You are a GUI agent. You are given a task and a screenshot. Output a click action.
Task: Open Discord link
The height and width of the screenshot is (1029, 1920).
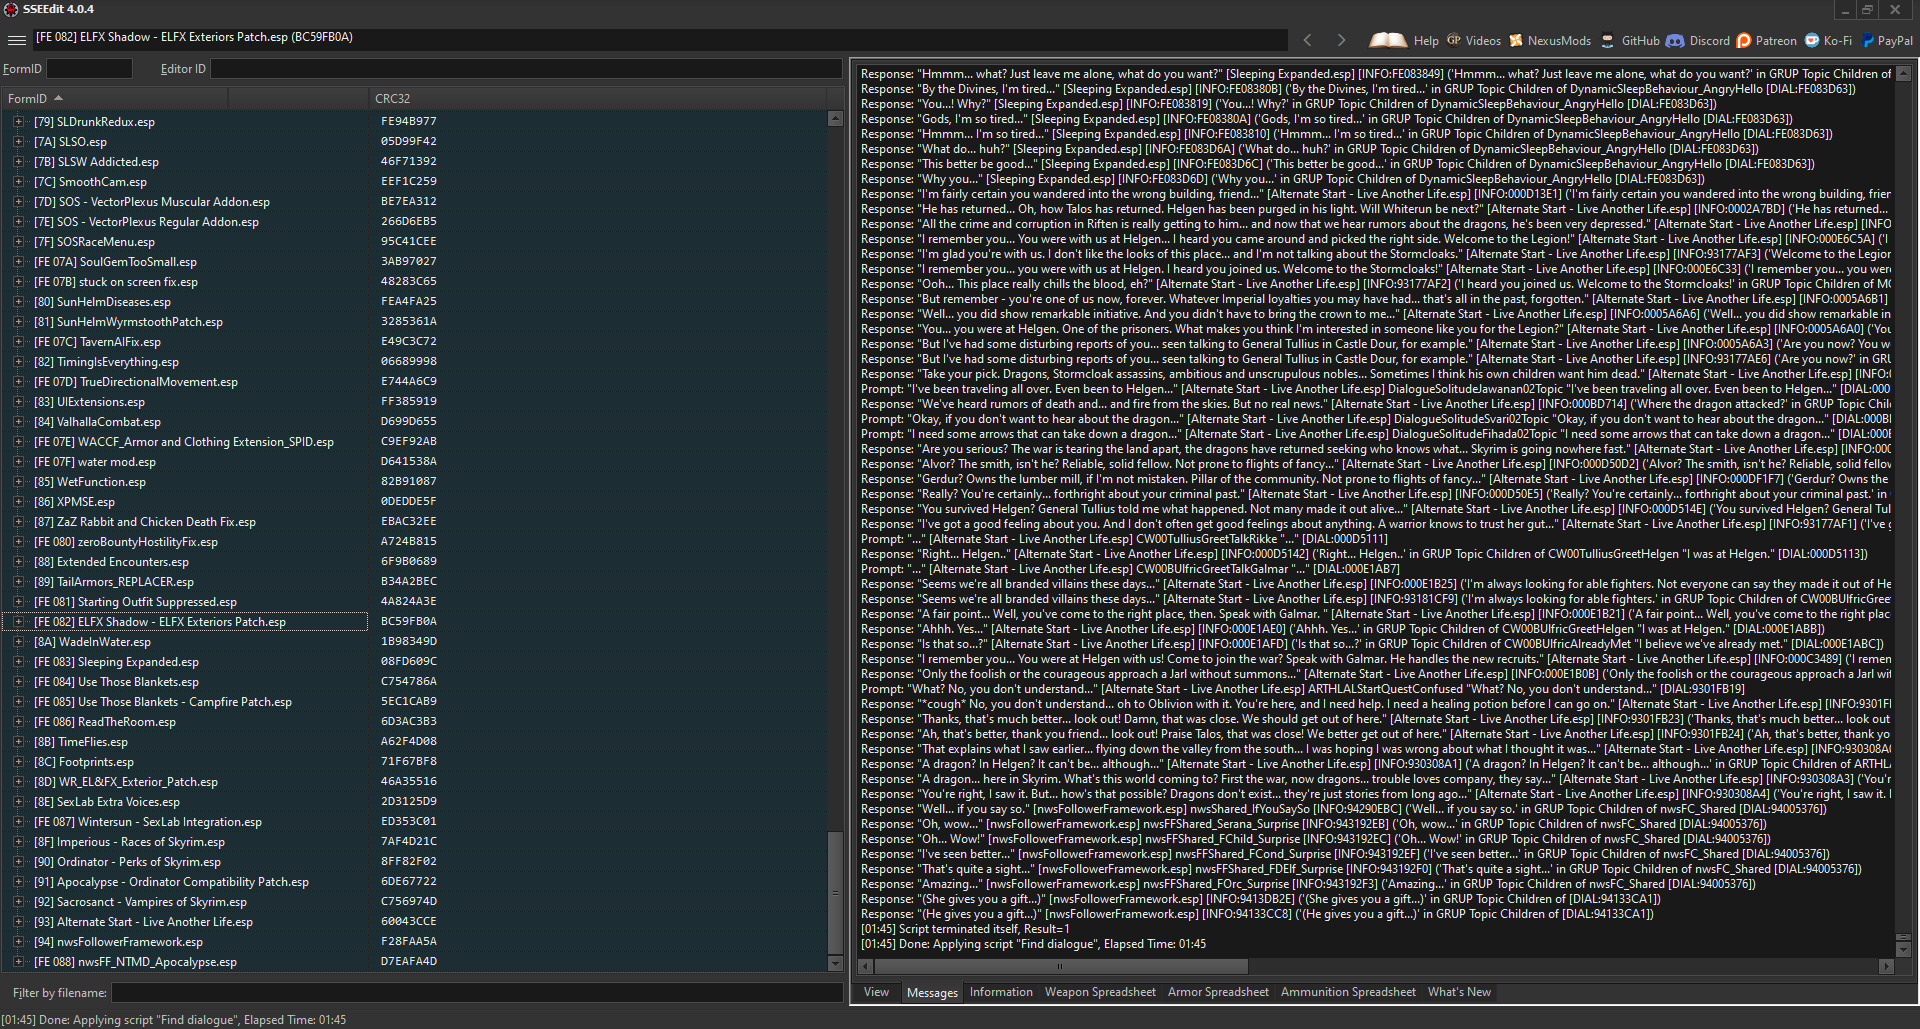(1698, 41)
